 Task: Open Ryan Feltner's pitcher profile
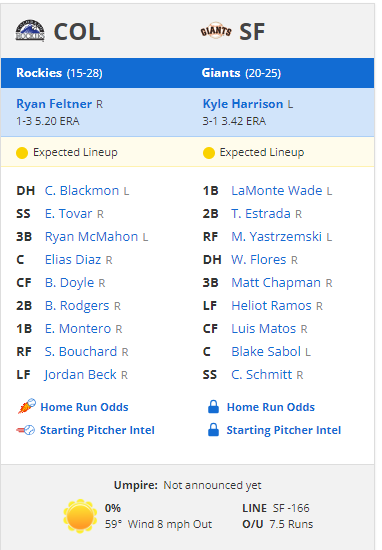54,104
